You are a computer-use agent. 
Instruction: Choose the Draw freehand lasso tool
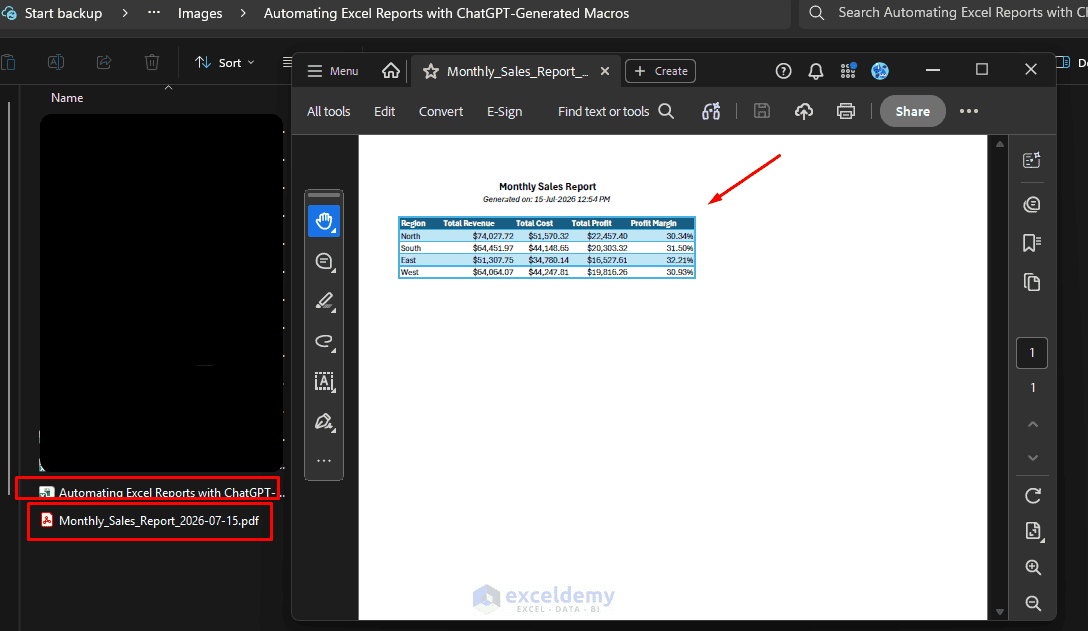click(324, 342)
